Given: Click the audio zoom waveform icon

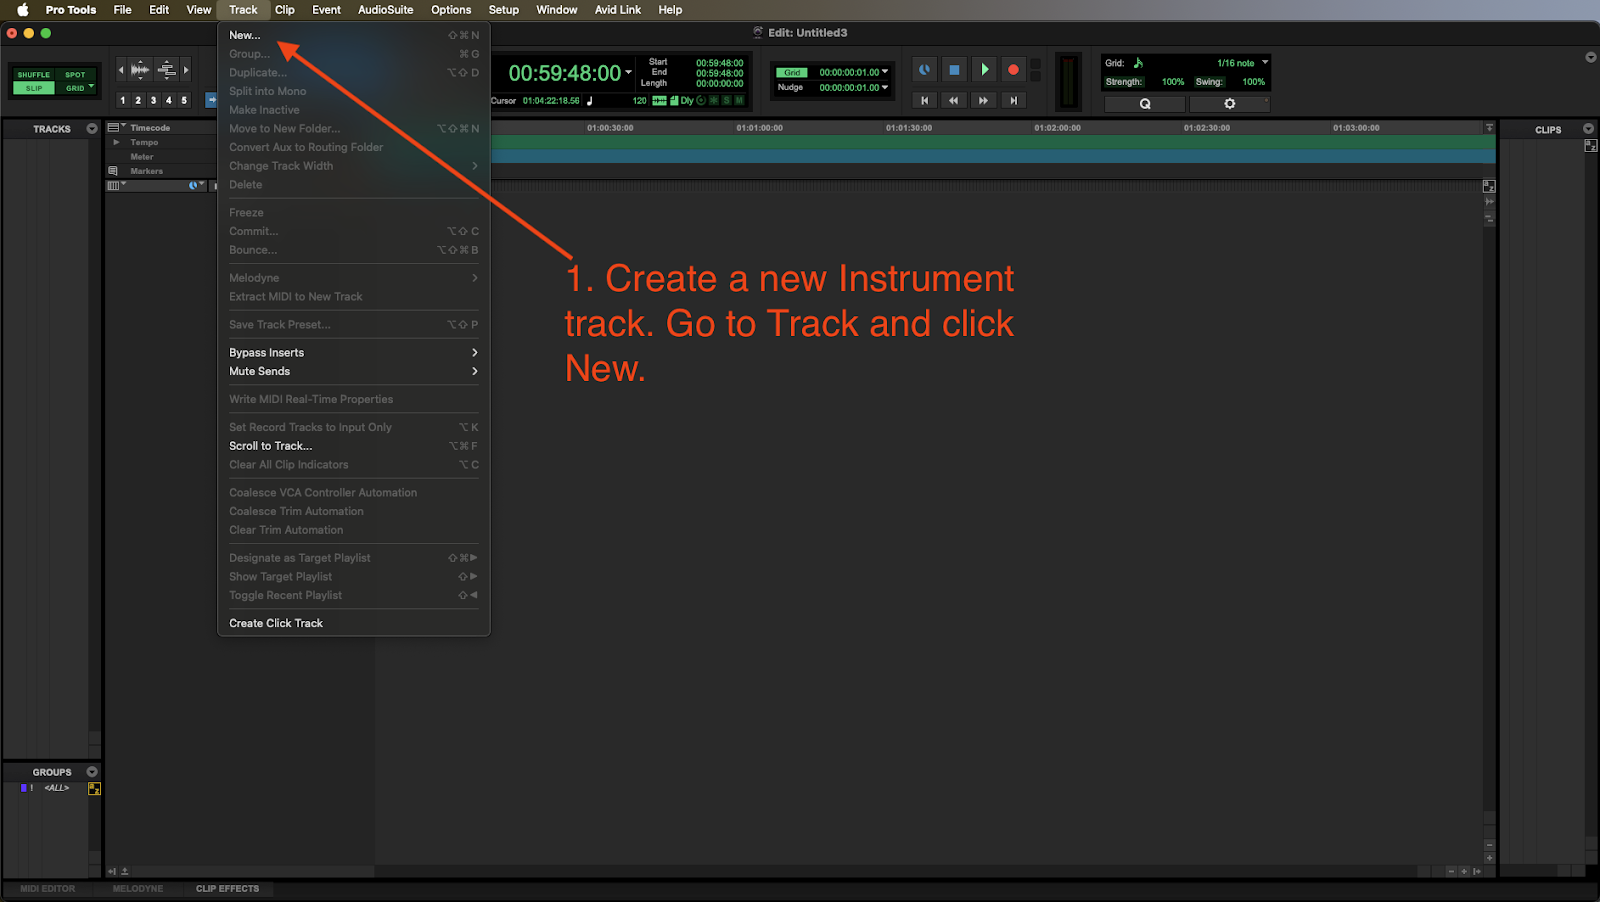Looking at the screenshot, I should [x=140, y=70].
